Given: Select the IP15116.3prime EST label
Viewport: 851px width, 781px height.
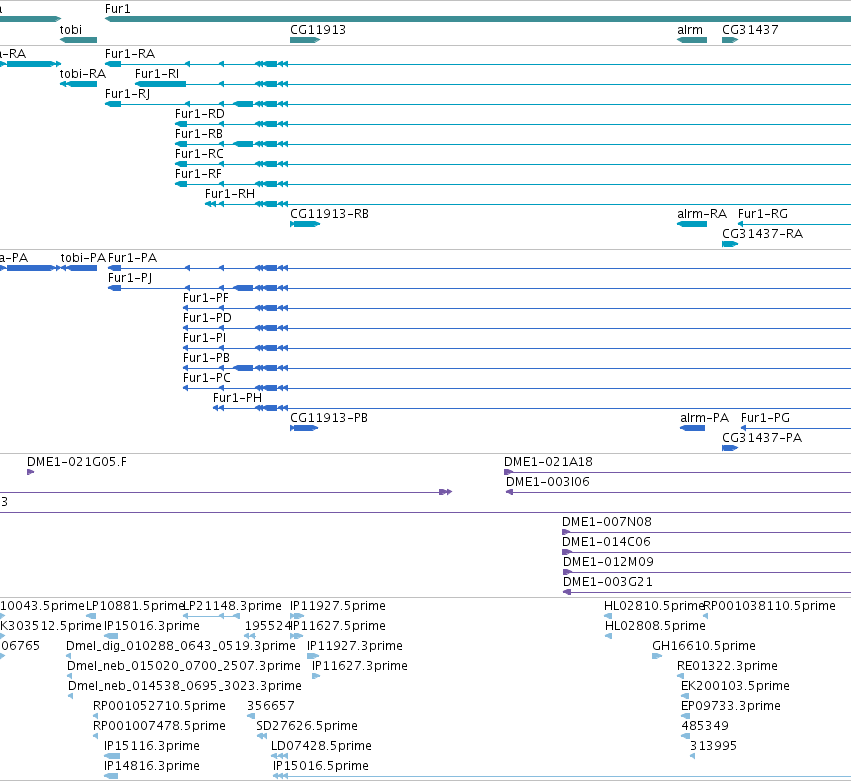Looking at the screenshot, I should tap(152, 747).
